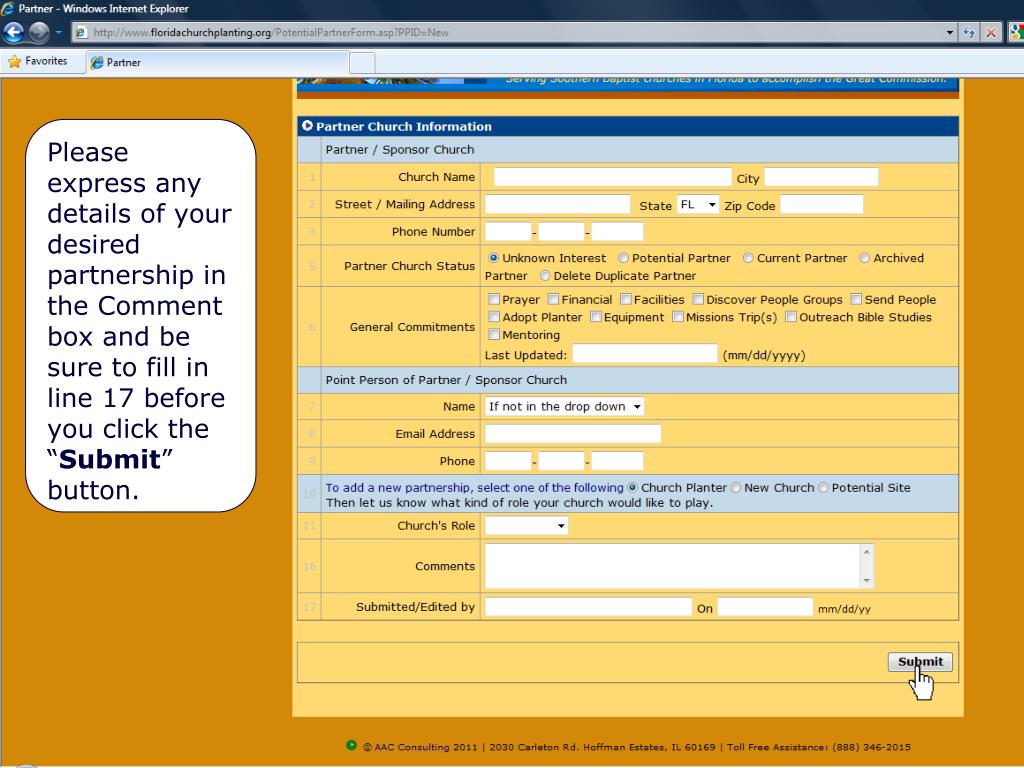This screenshot has height=768, width=1024.
Task: Click the church Phone Number middle box
Action: pos(561,232)
